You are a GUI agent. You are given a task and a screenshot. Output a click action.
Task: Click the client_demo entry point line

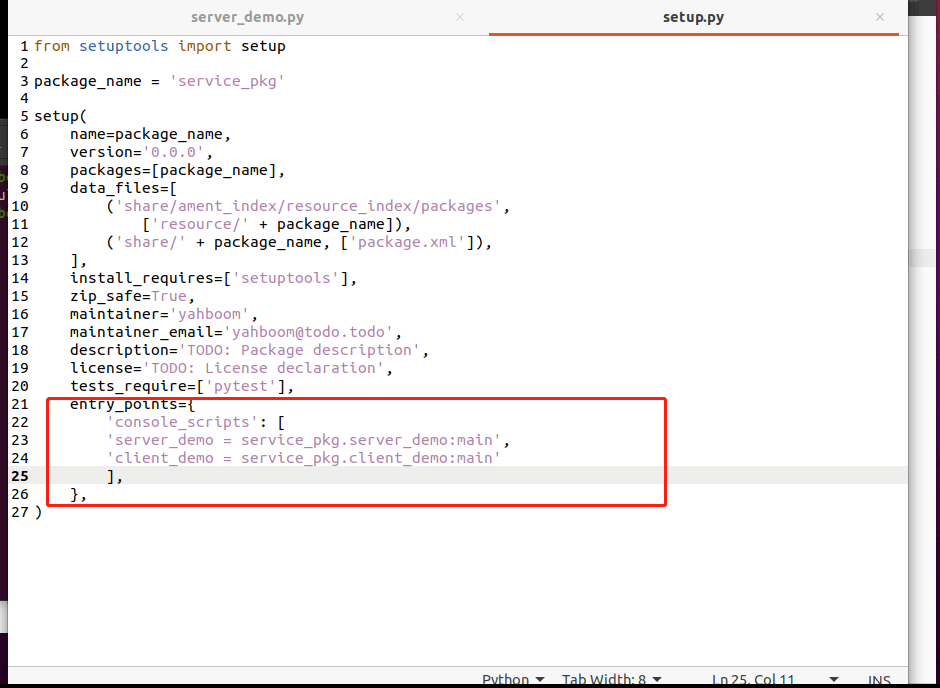[304, 458]
